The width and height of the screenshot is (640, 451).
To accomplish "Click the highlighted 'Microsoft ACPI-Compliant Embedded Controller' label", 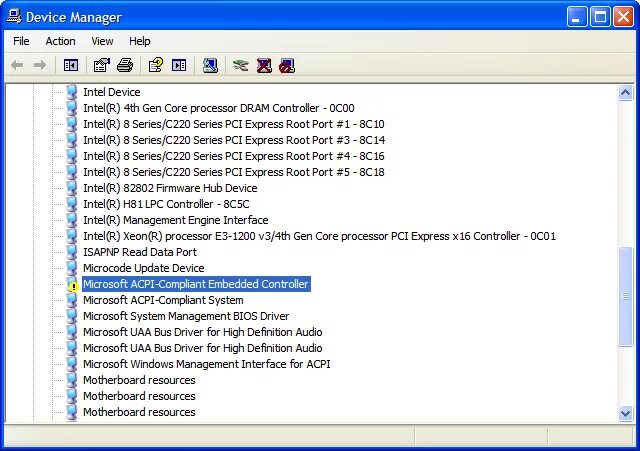I will 196,284.
